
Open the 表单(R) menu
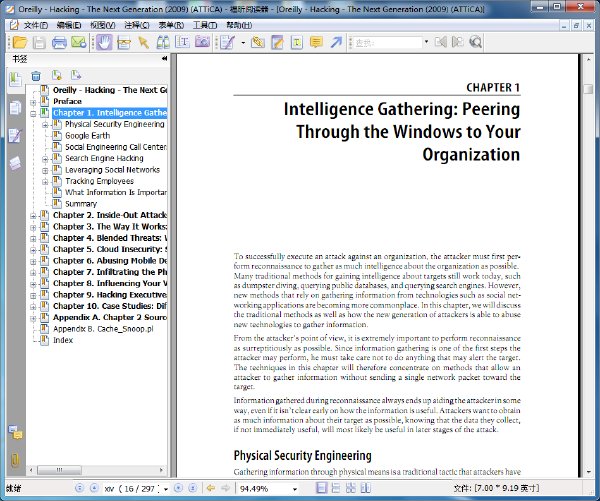[x=171, y=25]
